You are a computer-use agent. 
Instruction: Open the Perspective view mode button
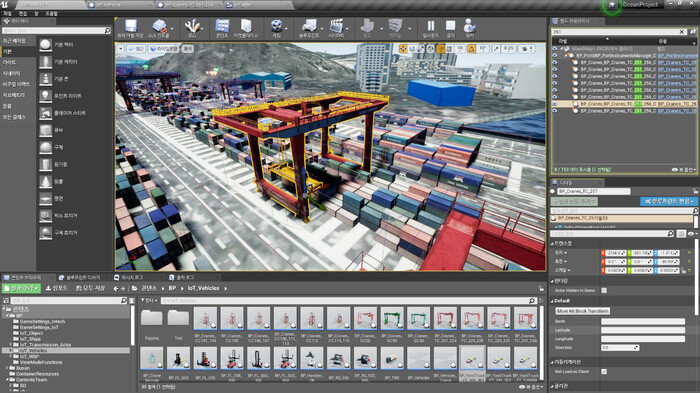pos(136,49)
